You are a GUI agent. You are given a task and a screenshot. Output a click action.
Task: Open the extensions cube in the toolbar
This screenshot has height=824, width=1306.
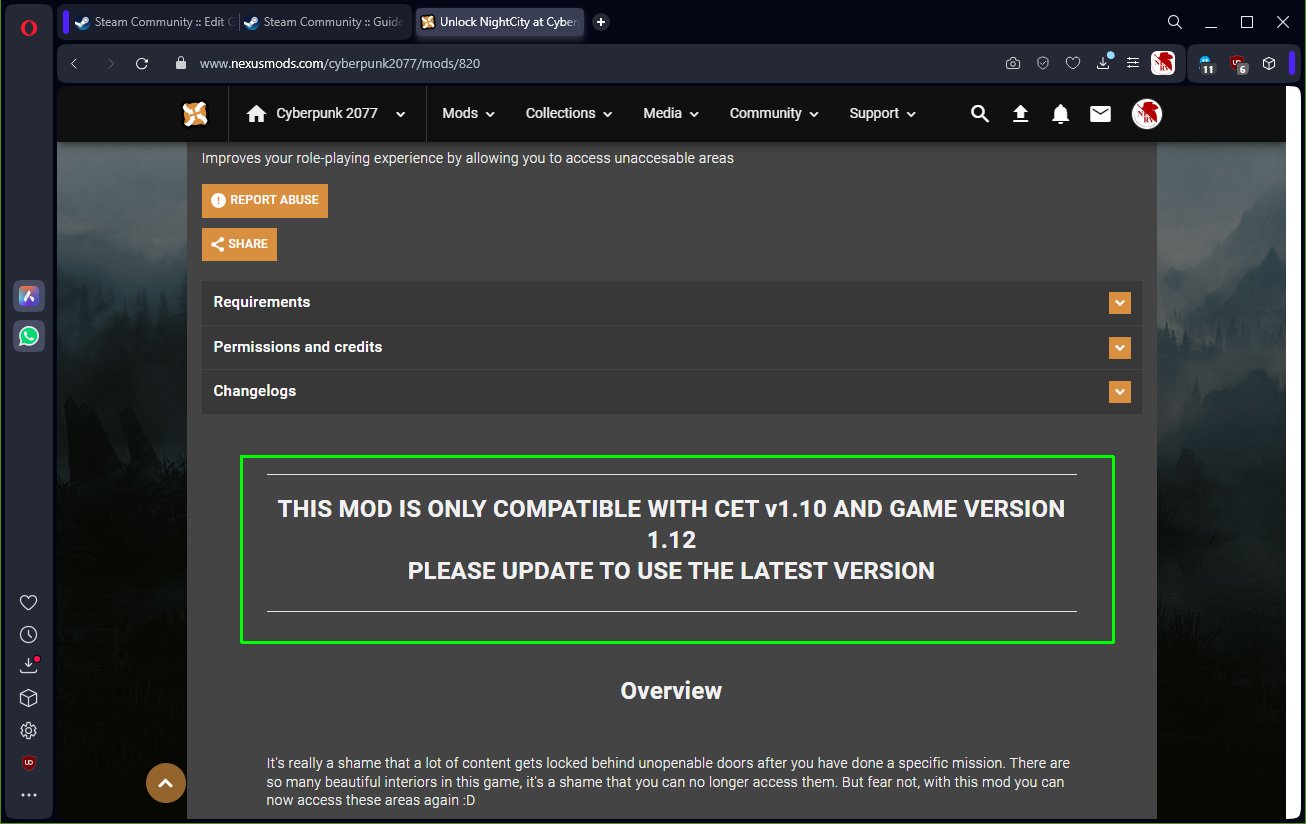[1269, 63]
